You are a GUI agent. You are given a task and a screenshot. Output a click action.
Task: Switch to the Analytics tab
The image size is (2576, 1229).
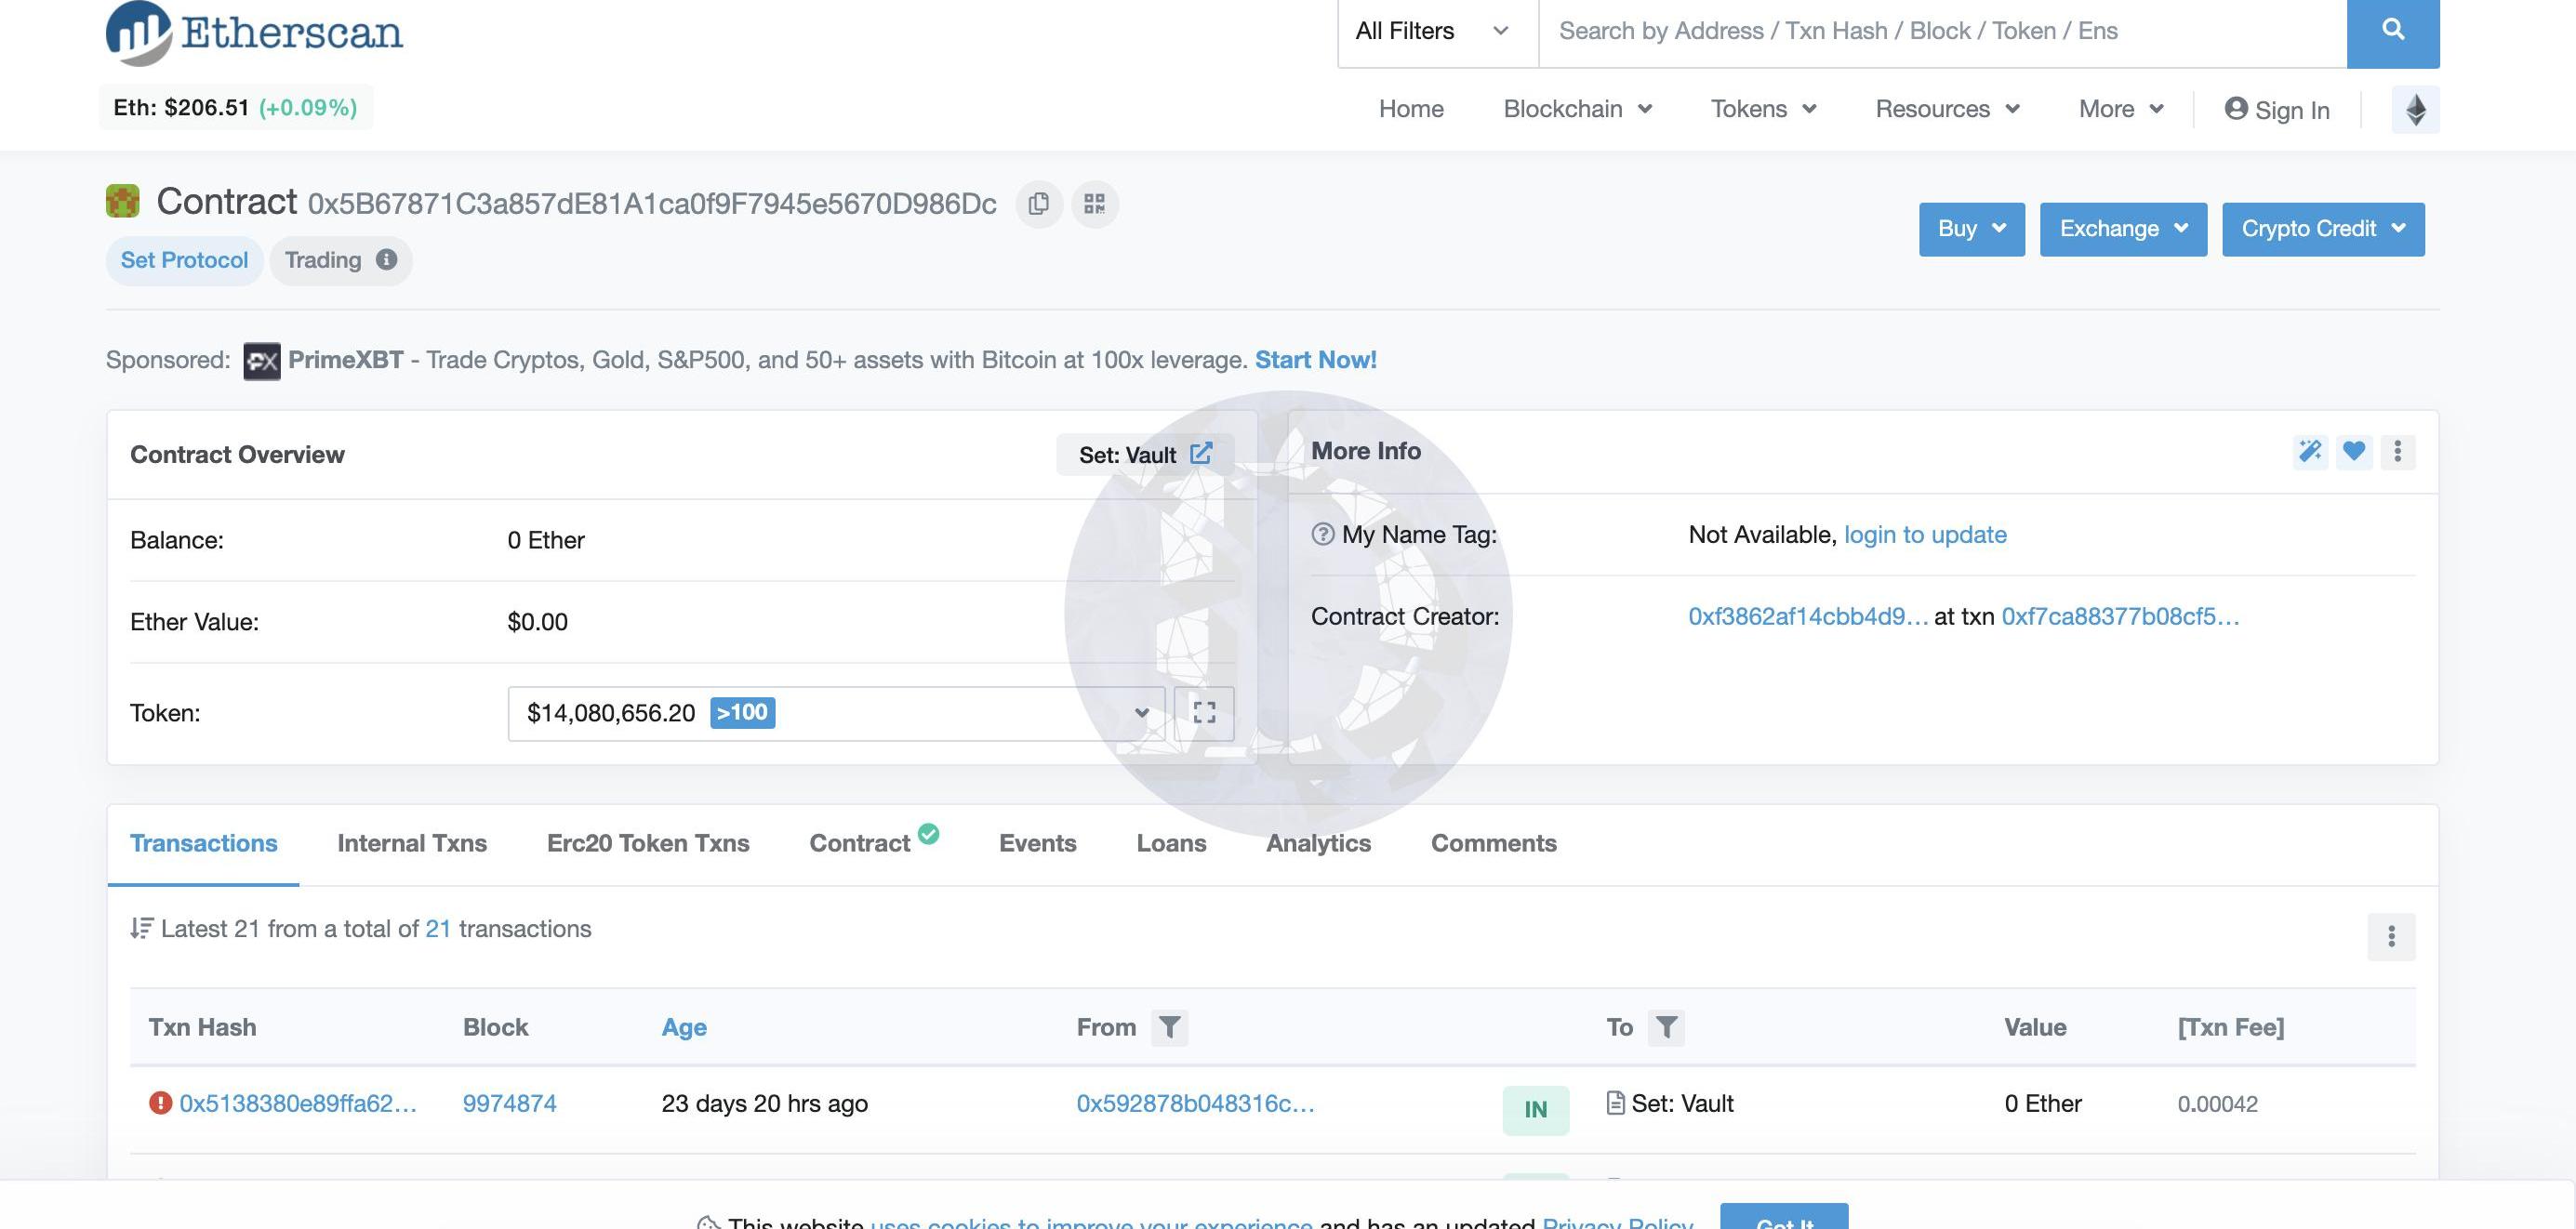(1318, 843)
